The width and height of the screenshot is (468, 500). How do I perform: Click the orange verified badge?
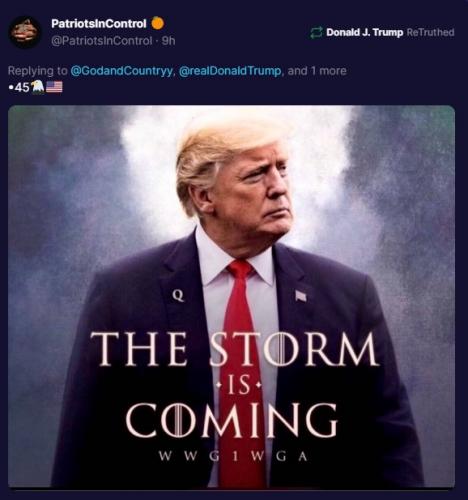pyautogui.click(x=158, y=23)
